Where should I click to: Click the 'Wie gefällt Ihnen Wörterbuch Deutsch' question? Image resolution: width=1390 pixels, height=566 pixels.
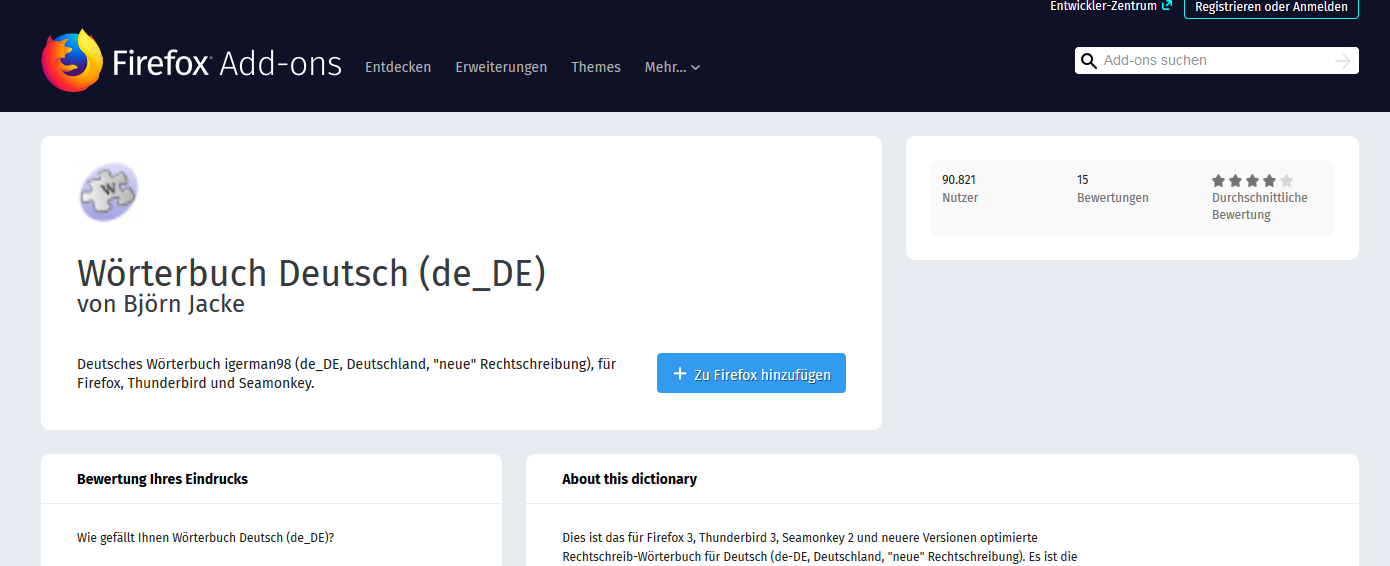(x=205, y=538)
